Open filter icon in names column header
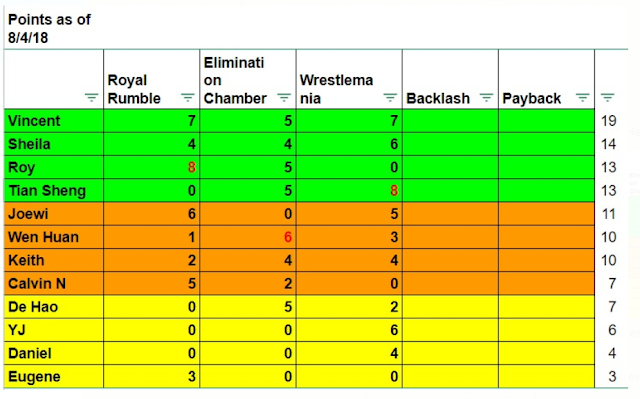 (x=91, y=98)
